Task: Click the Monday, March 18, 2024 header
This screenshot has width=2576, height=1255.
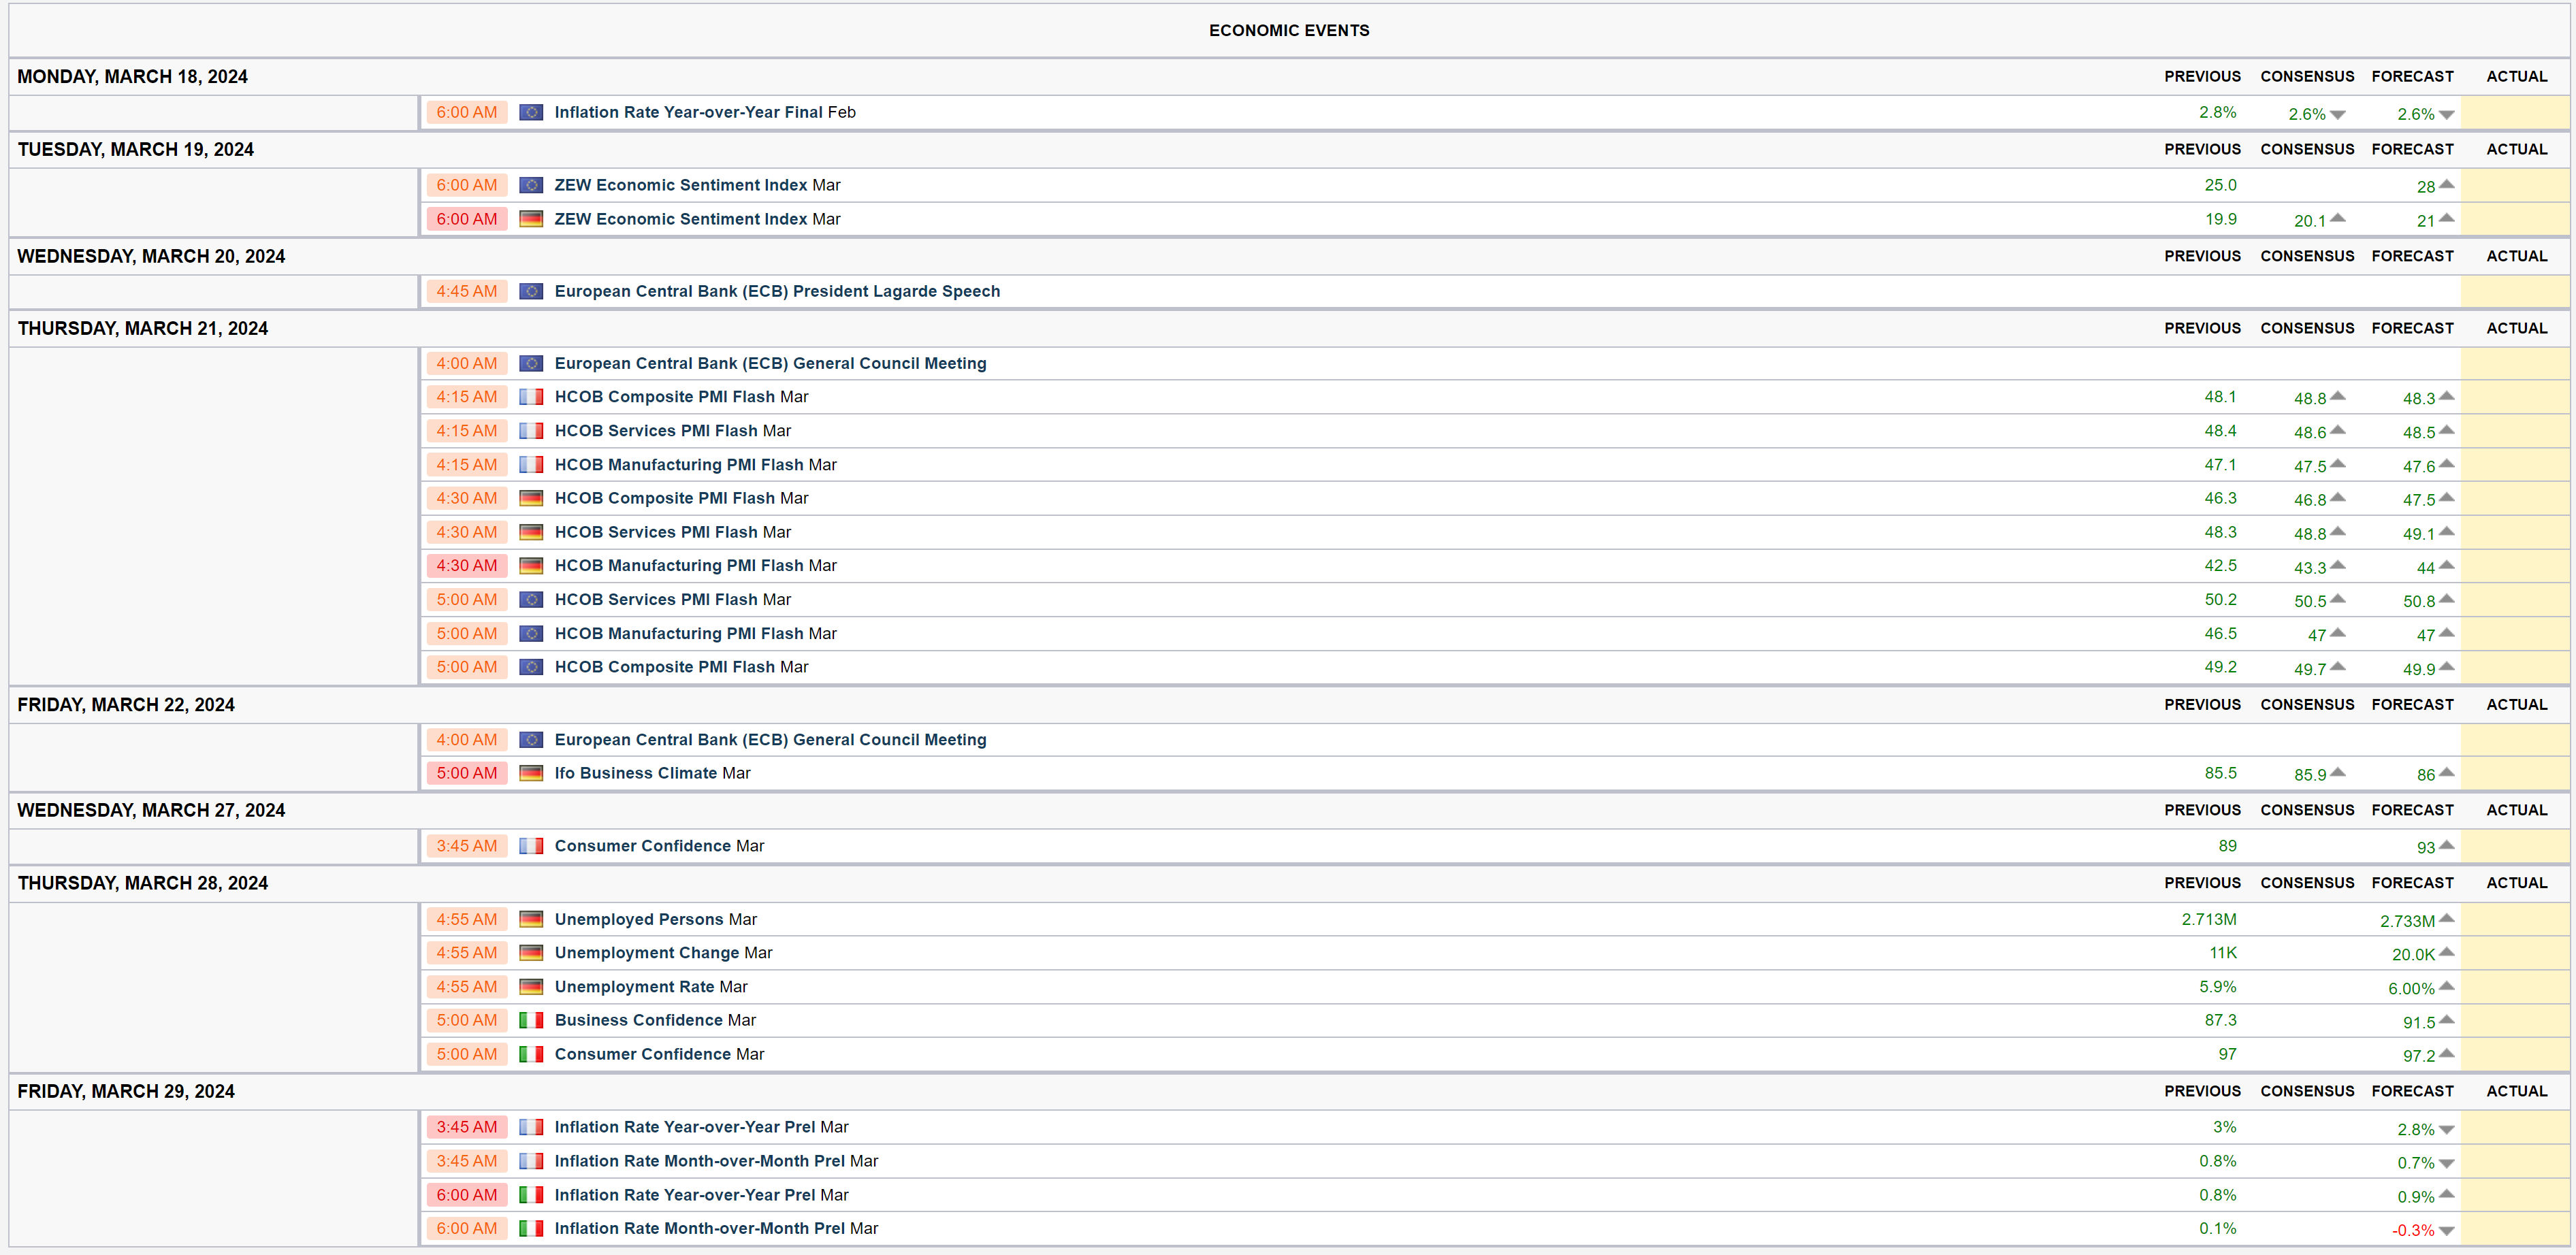Action: click(132, 77)
